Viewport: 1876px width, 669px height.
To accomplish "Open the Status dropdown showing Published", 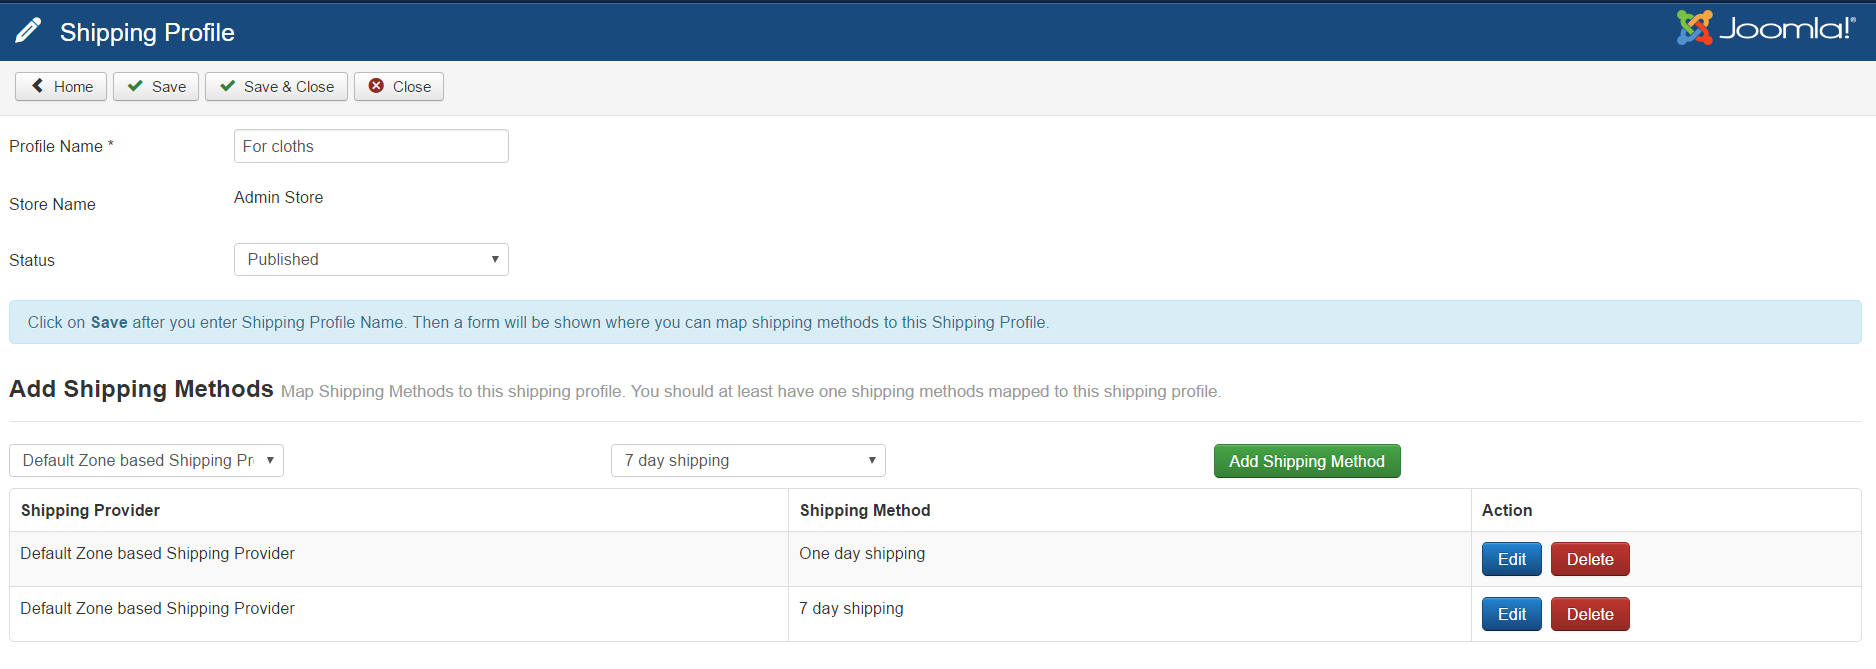I will pos(371,260).
